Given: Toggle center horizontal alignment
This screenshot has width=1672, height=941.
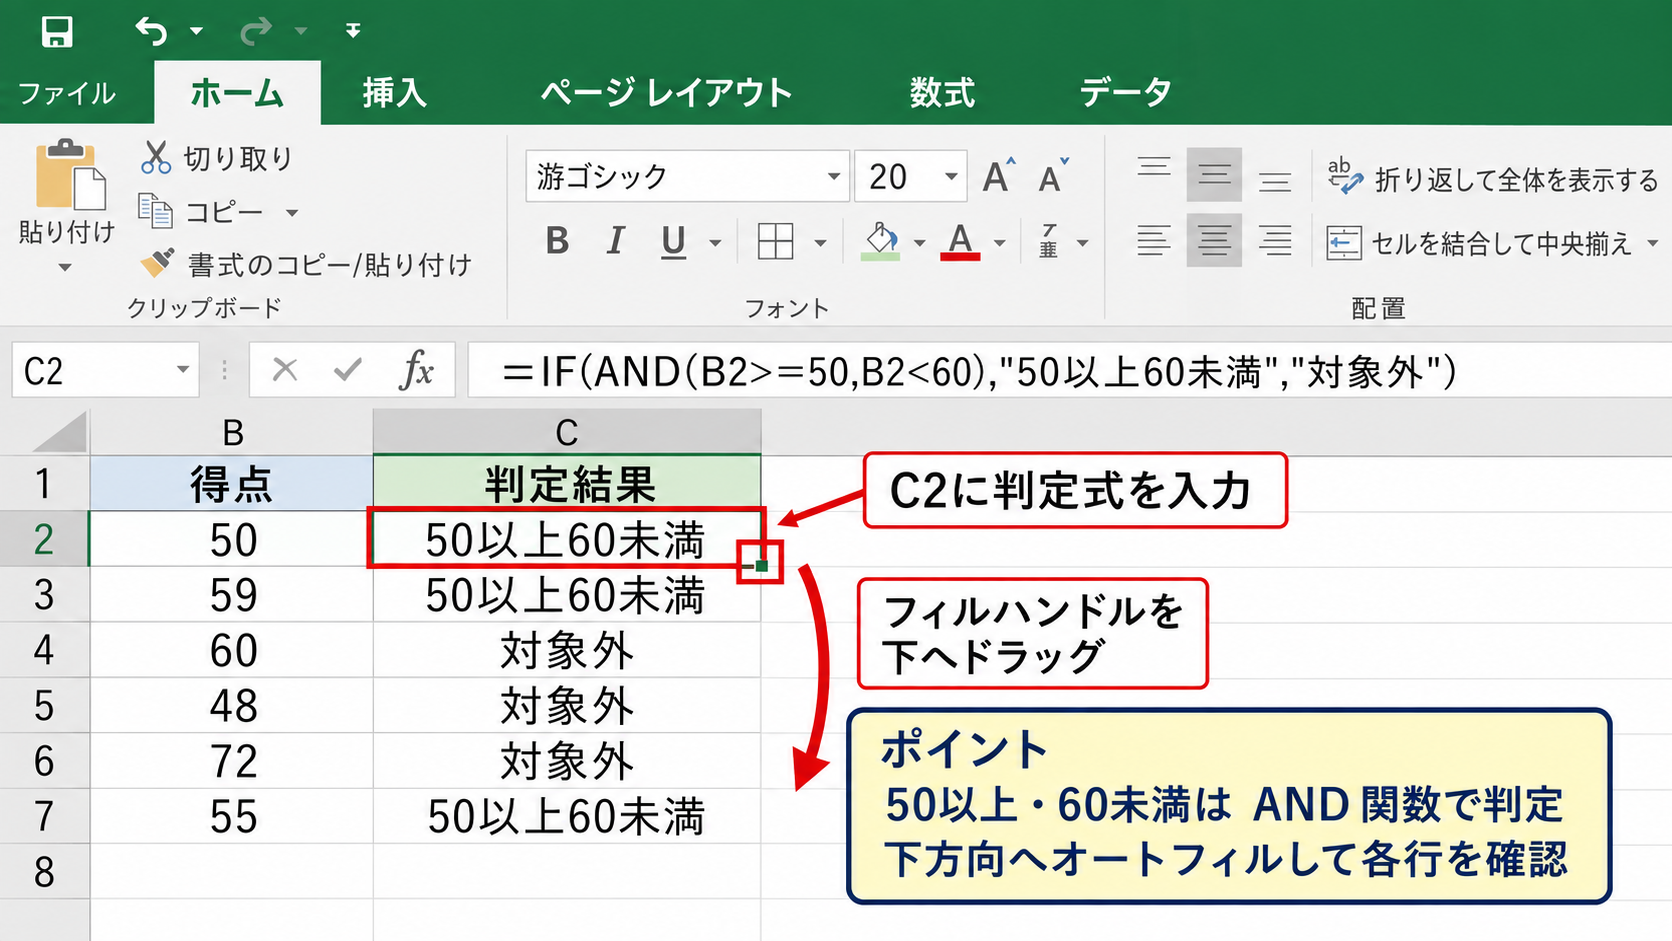Looking at the screenshot, I should (x=1214, y=241).
